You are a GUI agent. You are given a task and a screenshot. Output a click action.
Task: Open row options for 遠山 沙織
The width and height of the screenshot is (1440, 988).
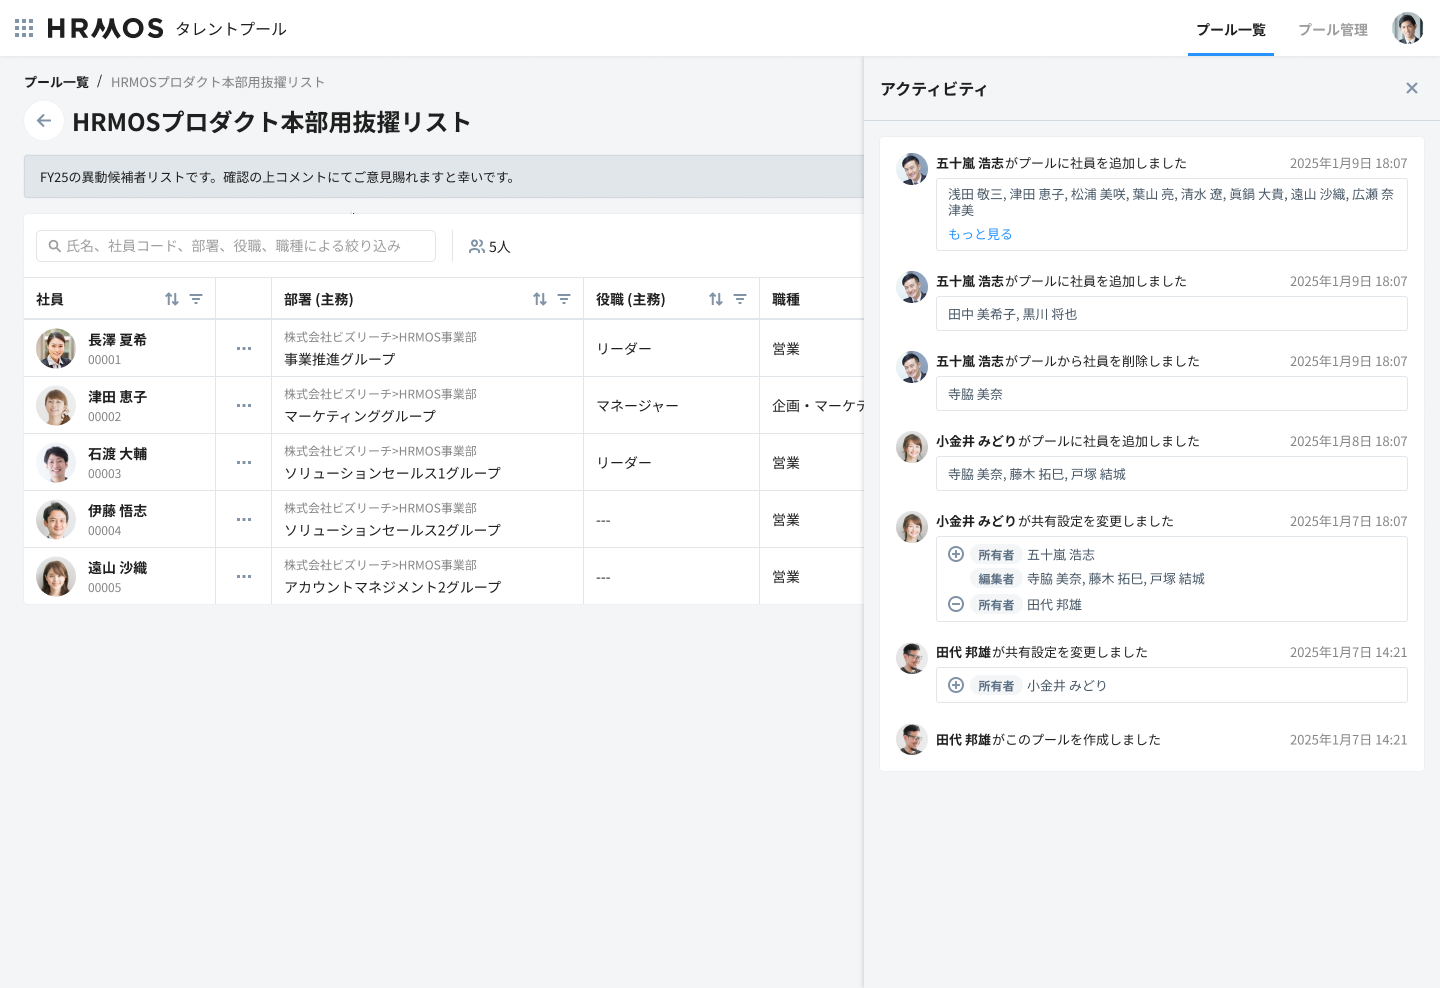click(244, 577)
